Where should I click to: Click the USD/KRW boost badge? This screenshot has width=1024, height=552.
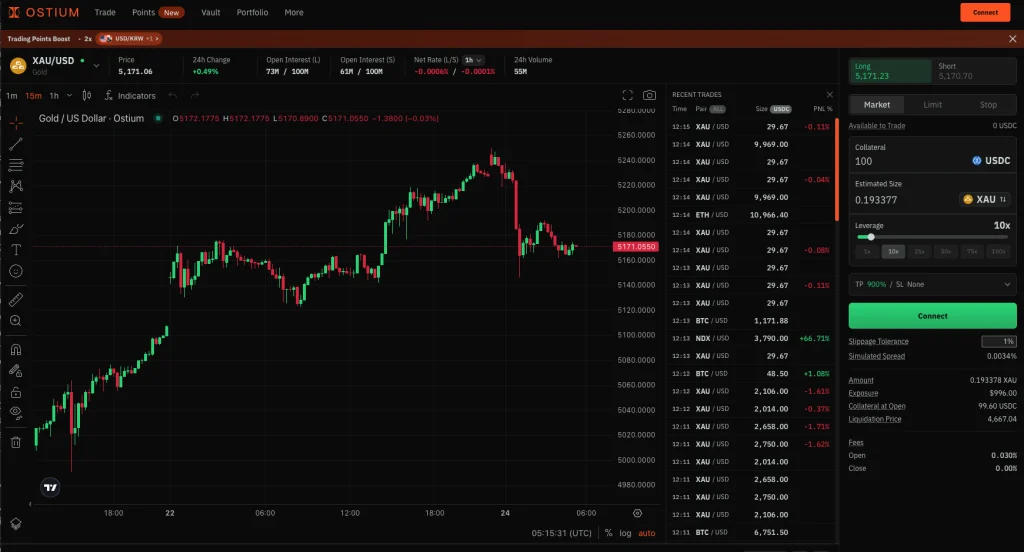point(129,39)
